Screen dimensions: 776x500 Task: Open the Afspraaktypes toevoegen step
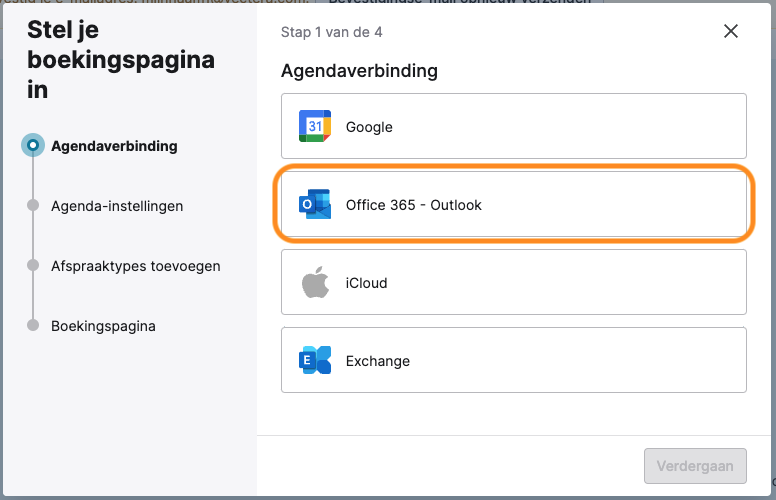[x=136, y=266]
